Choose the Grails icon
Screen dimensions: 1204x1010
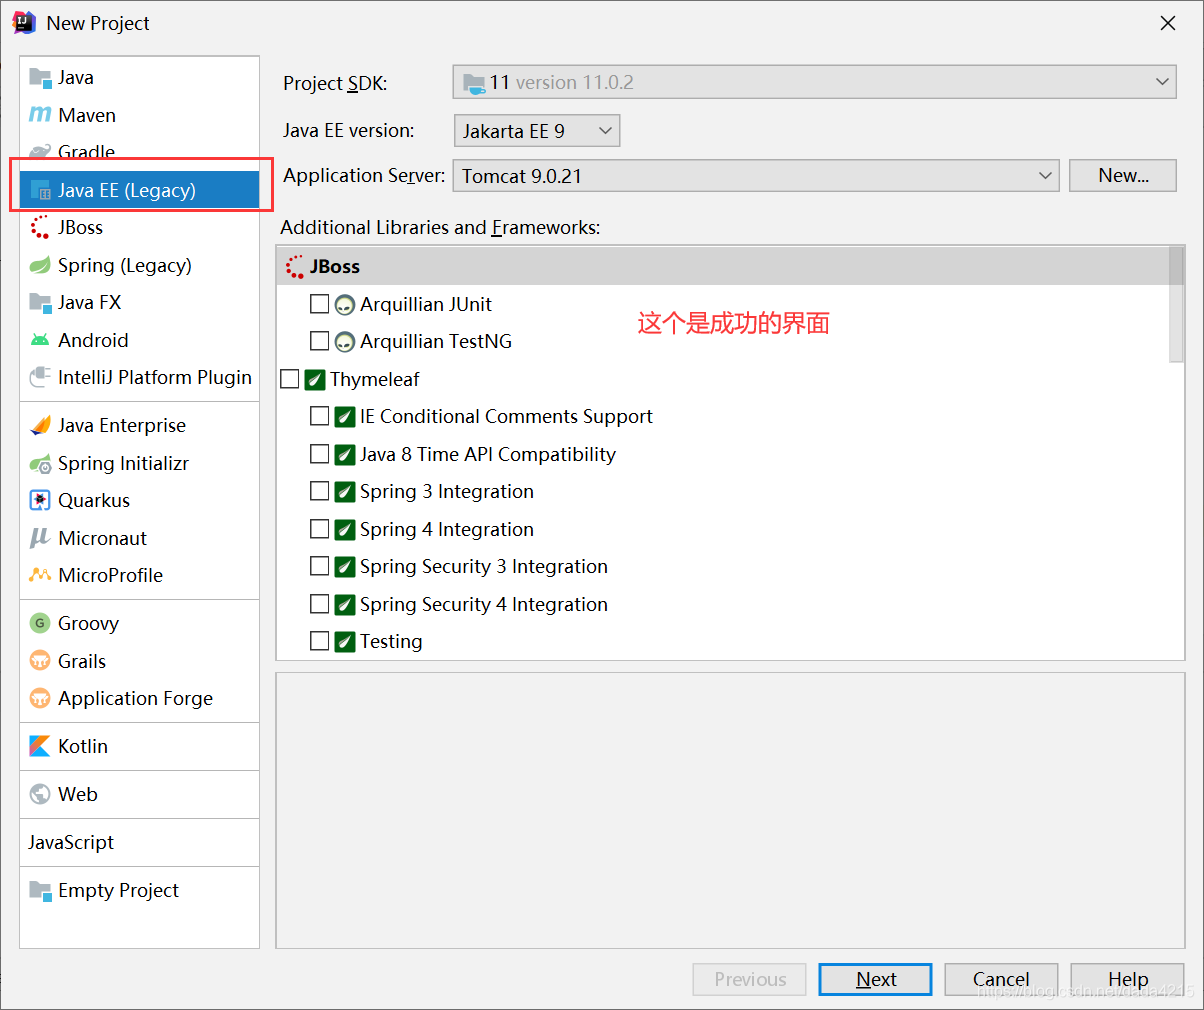tap(40, 661)
